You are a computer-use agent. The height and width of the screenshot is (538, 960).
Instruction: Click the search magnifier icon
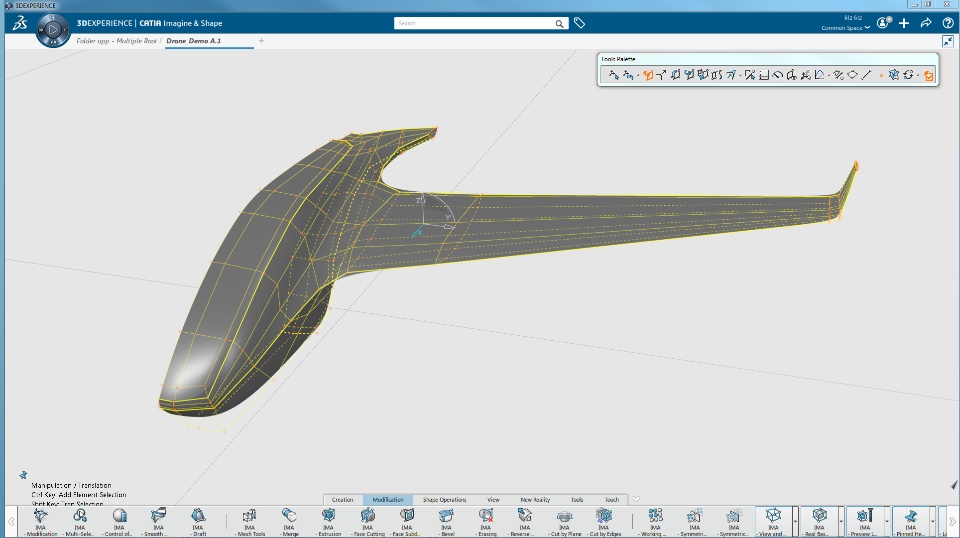pyautogui.click(x=559, y=23)
